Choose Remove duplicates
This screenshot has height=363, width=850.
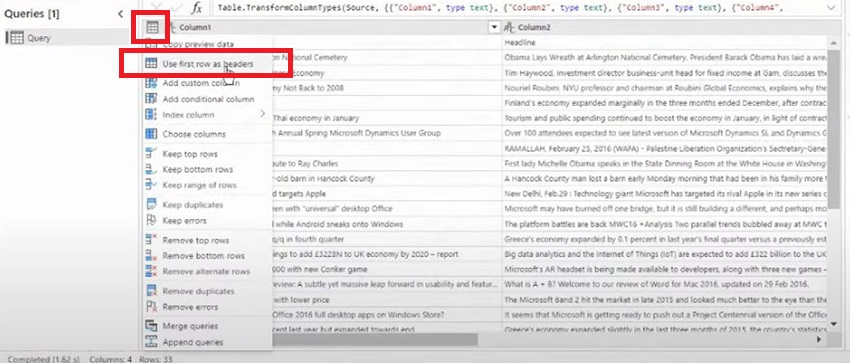(198, 291)
